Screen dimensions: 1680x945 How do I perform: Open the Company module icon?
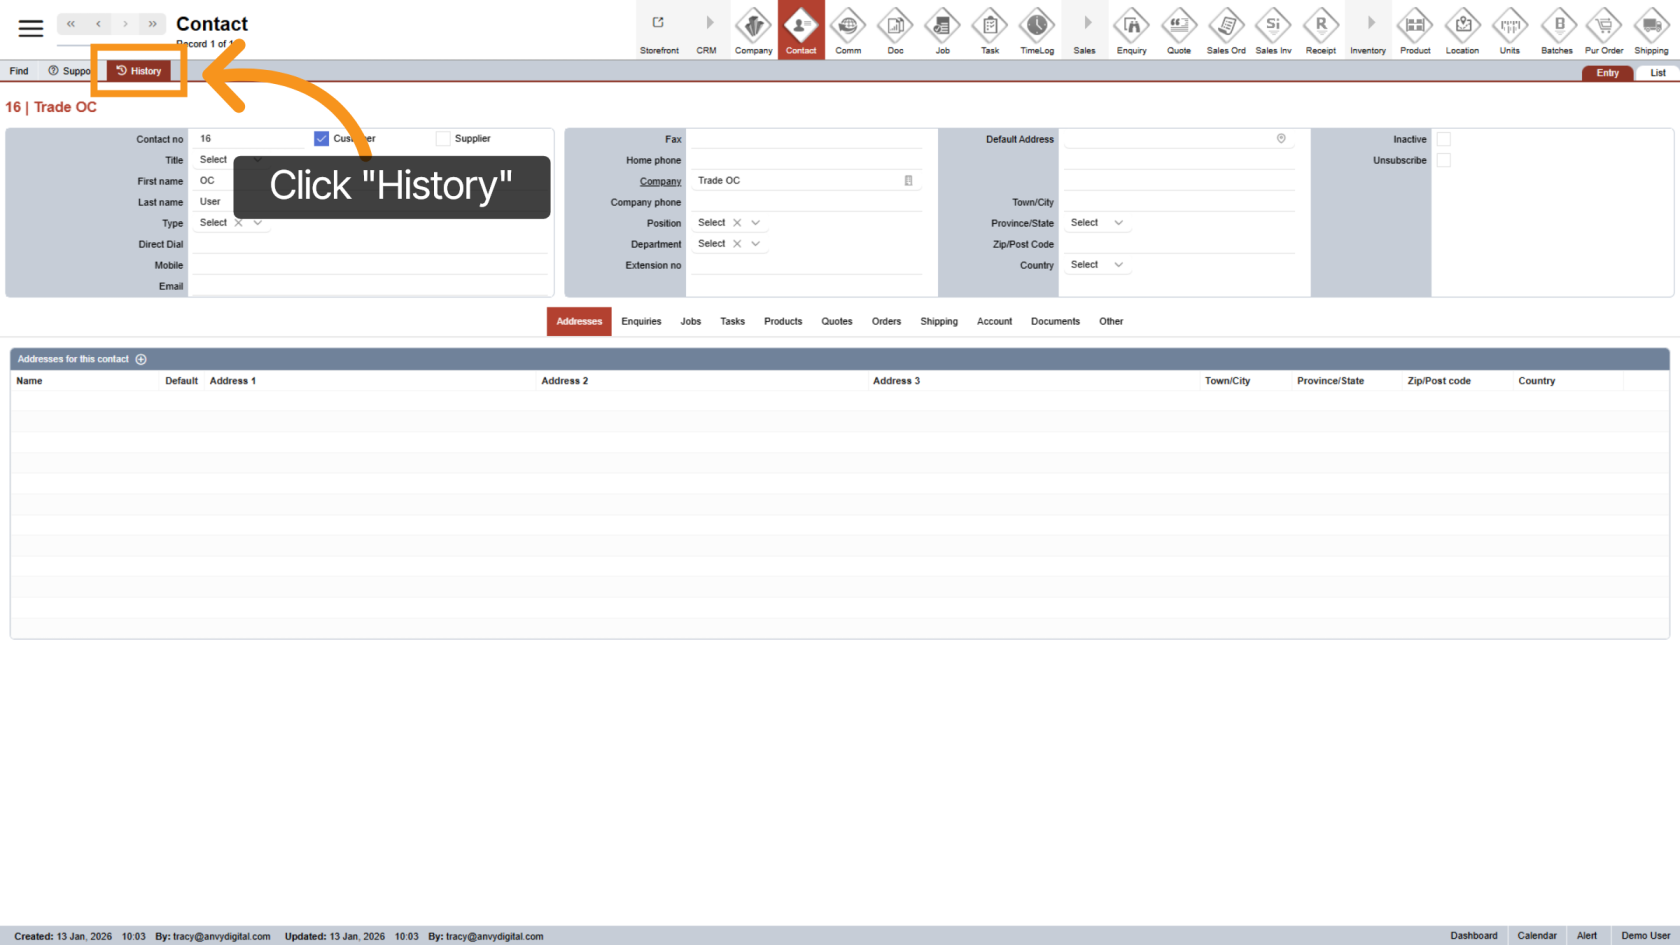753,30
